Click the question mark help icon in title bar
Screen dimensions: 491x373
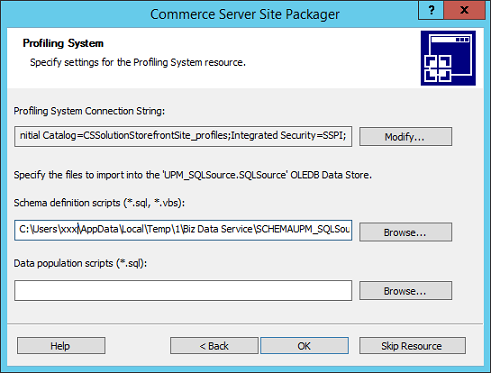coord(431,10)
